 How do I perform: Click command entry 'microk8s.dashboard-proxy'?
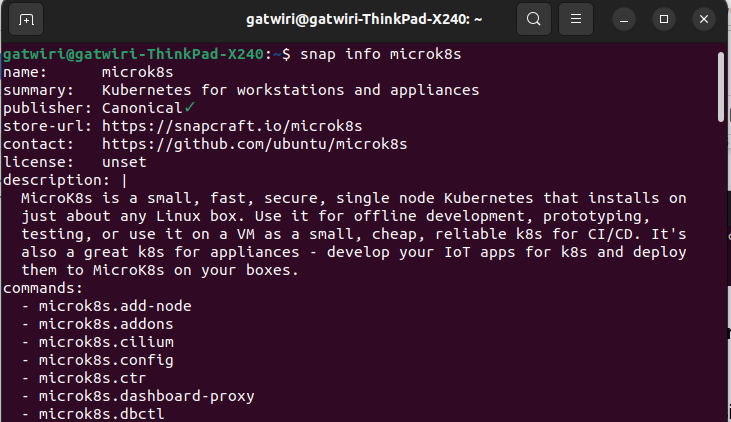146,396
